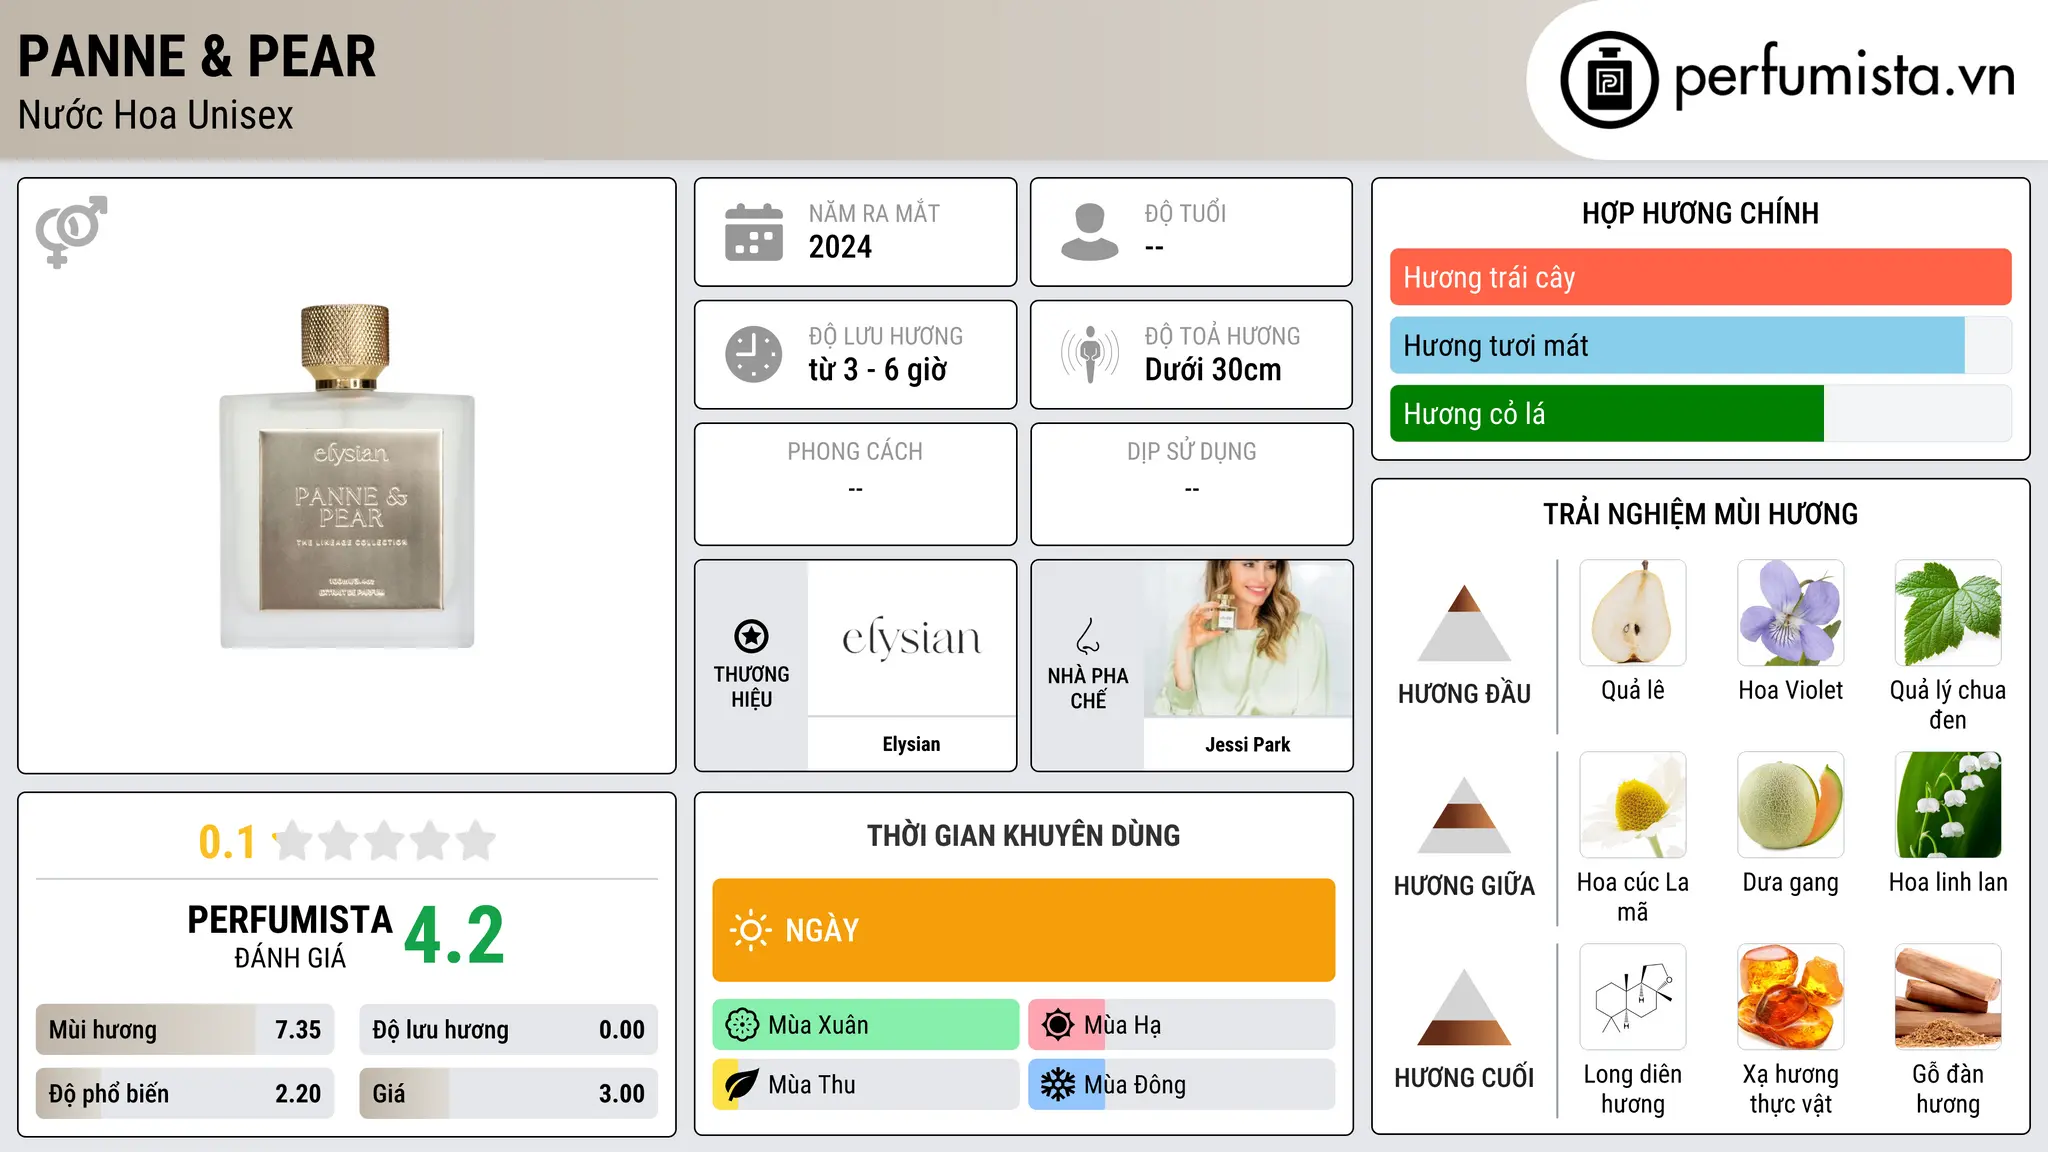
Task: Click the Elysian brand logo image
Action: pyautogui.click(x=912, y=638)
